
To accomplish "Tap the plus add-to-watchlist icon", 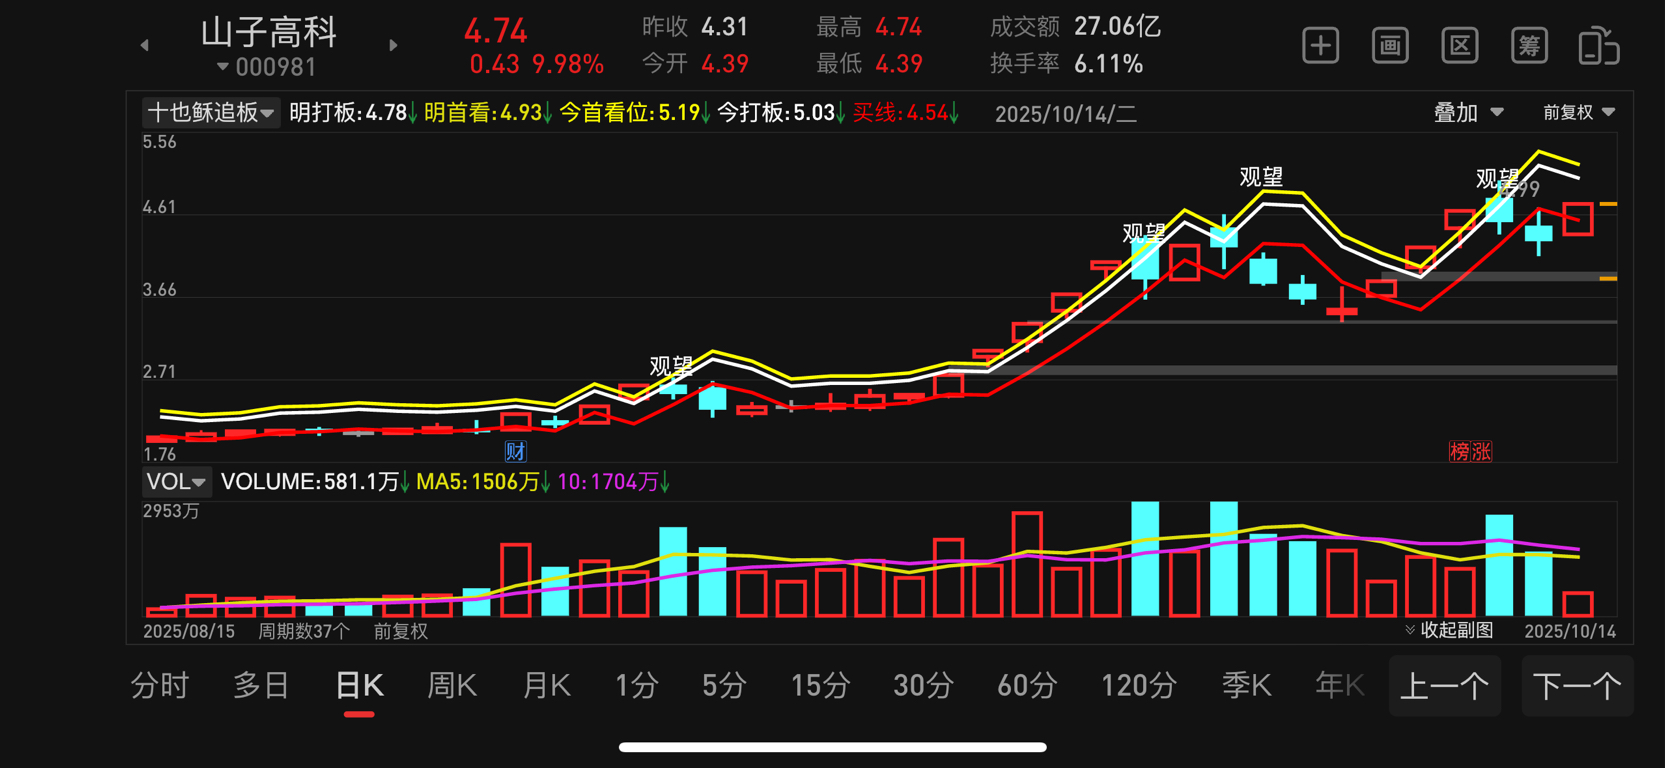I will [x=1320, y=46].
